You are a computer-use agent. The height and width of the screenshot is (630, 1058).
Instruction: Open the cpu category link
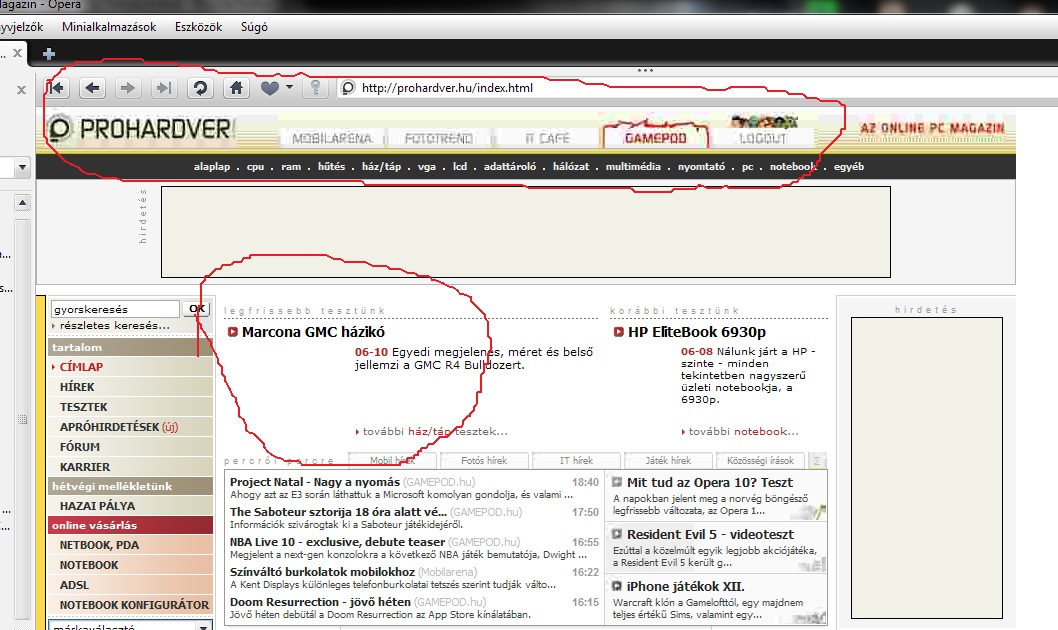pyautogui.click(x=255, y=167)
